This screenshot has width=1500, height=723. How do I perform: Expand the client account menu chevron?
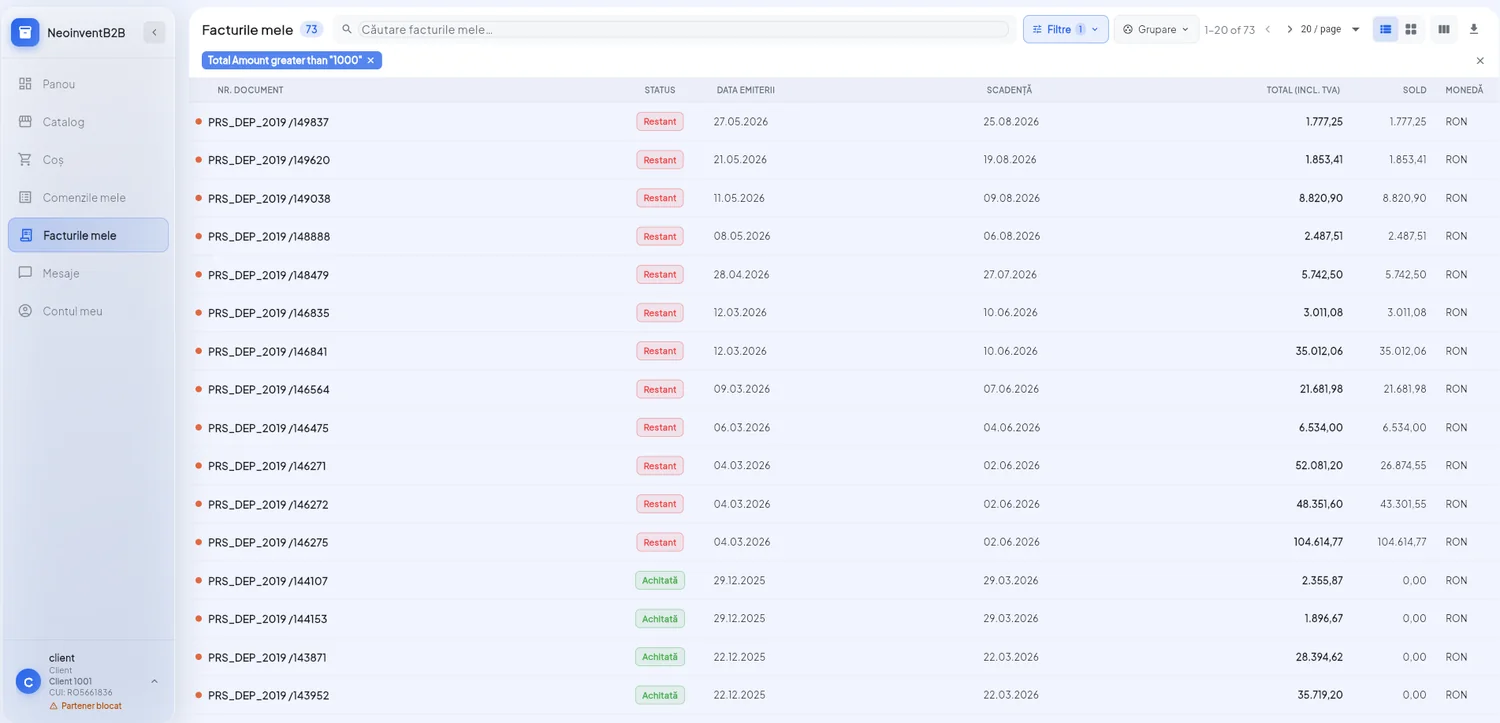tap(154, 681)
